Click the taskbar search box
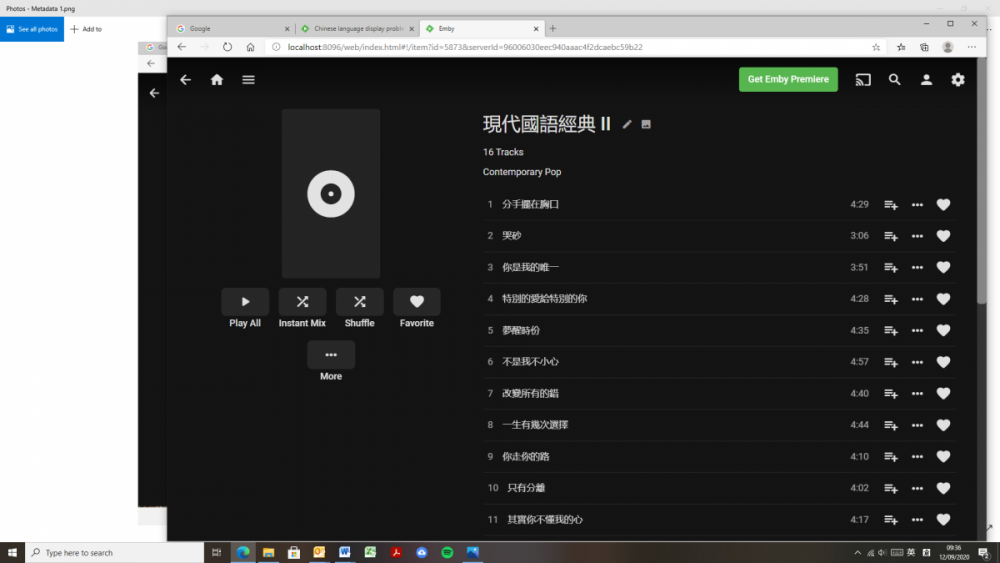The width and height of the screenshot is (1000, 563). (115, 553)
